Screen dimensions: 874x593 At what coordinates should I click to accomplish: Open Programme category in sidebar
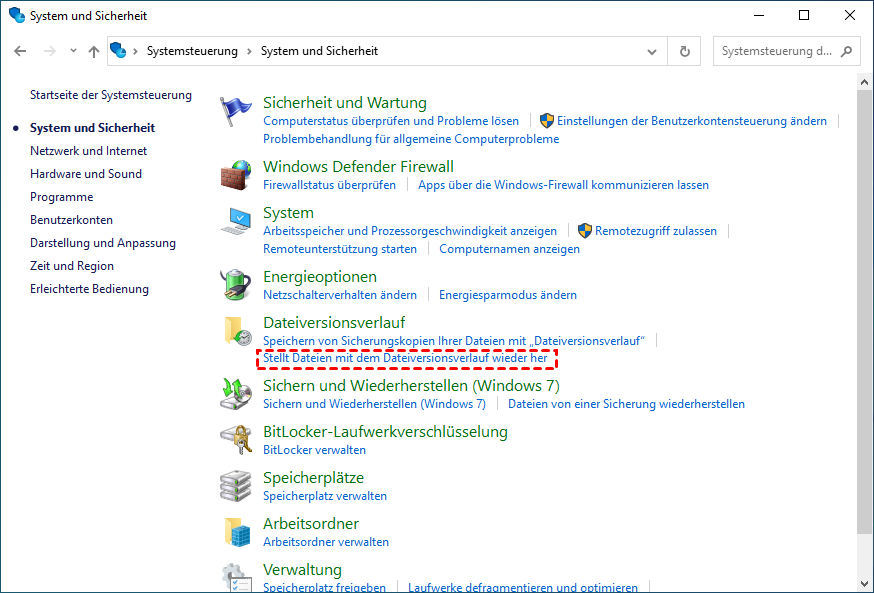pyautogui.click(x=61, y=197)
